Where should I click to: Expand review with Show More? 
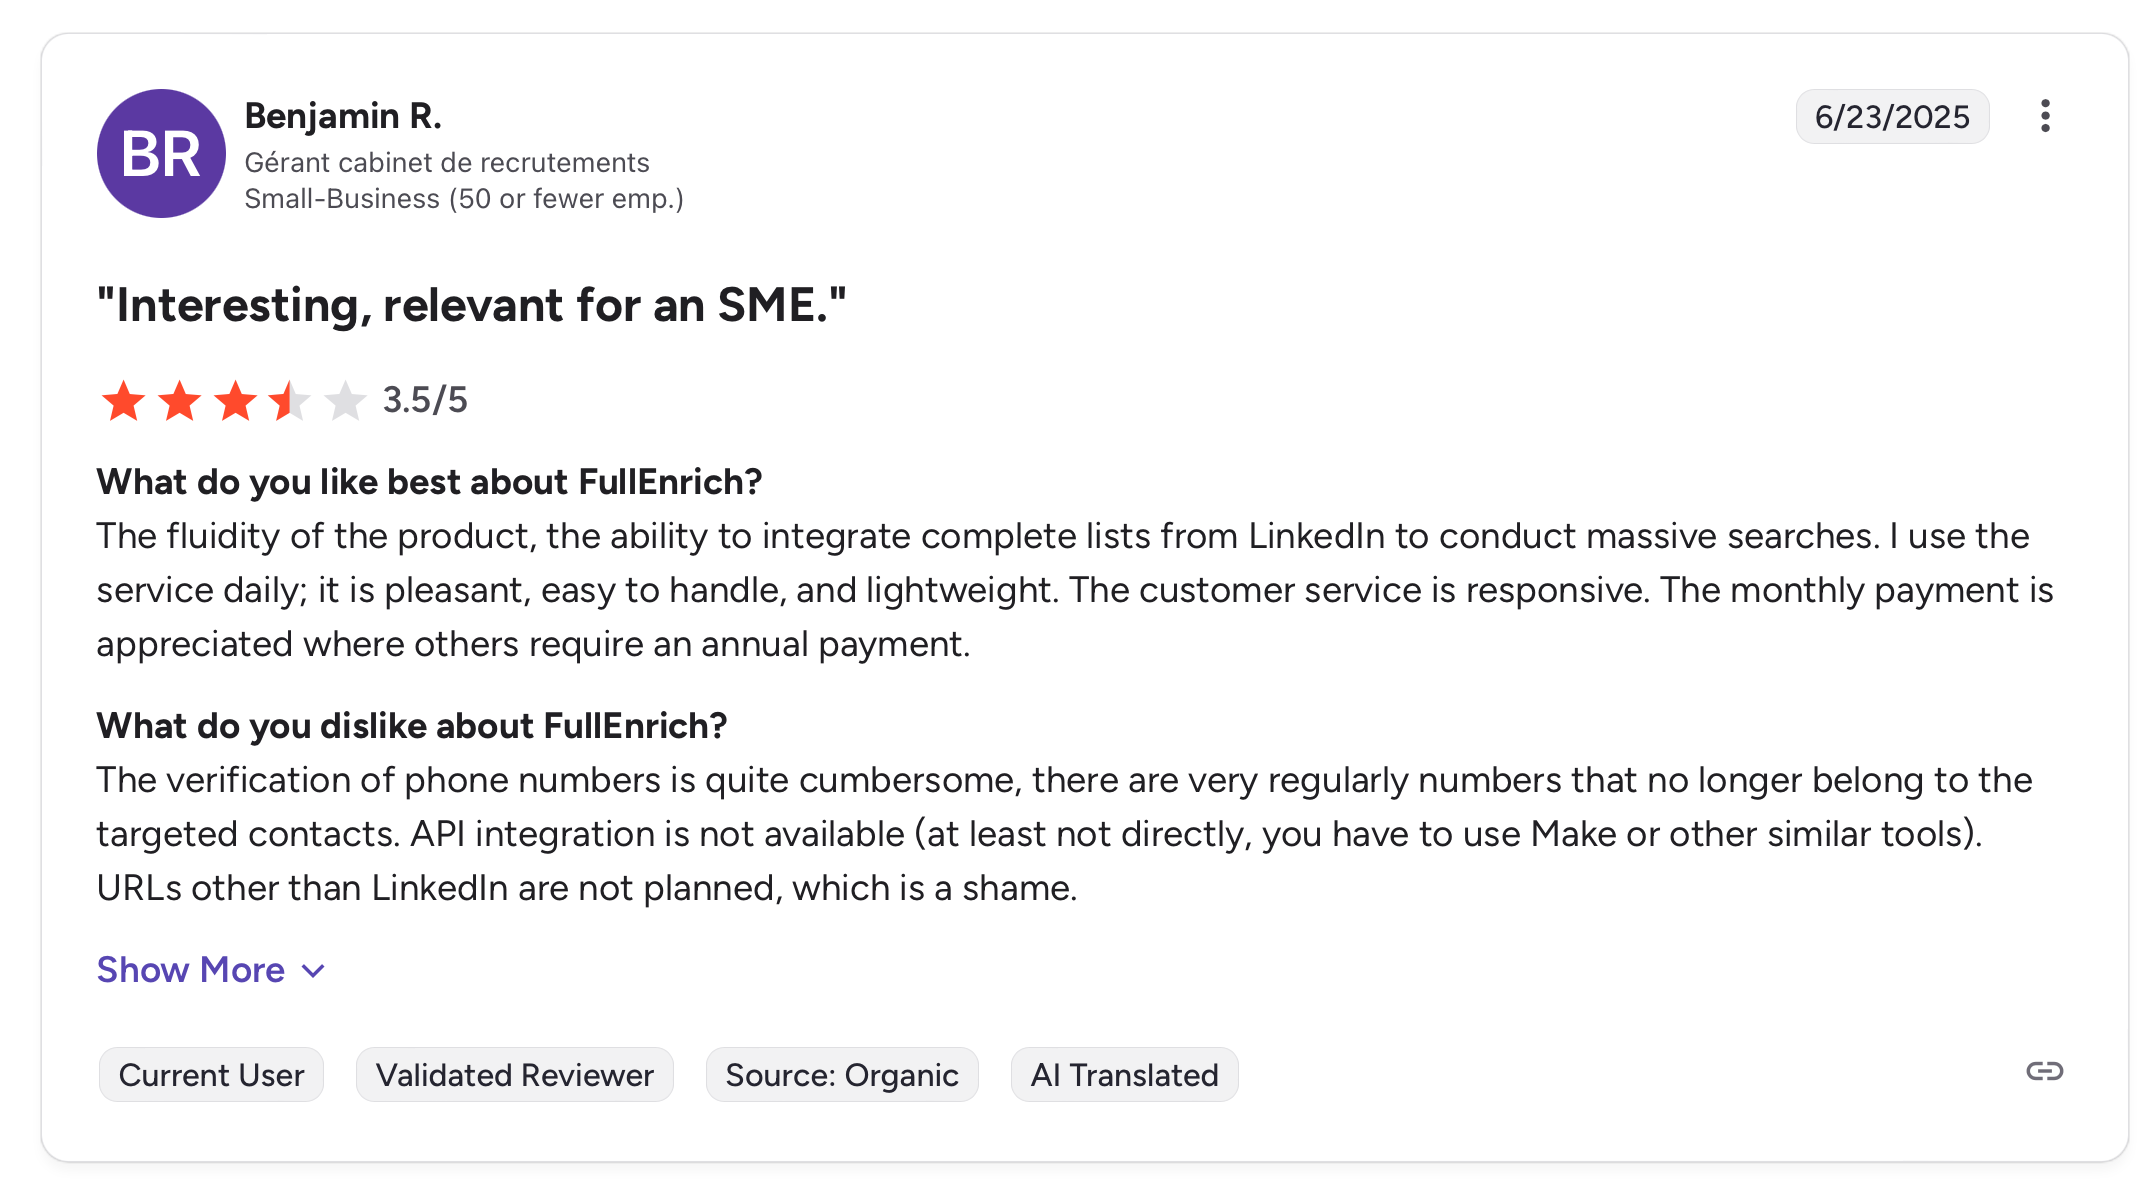coord(191,970)
